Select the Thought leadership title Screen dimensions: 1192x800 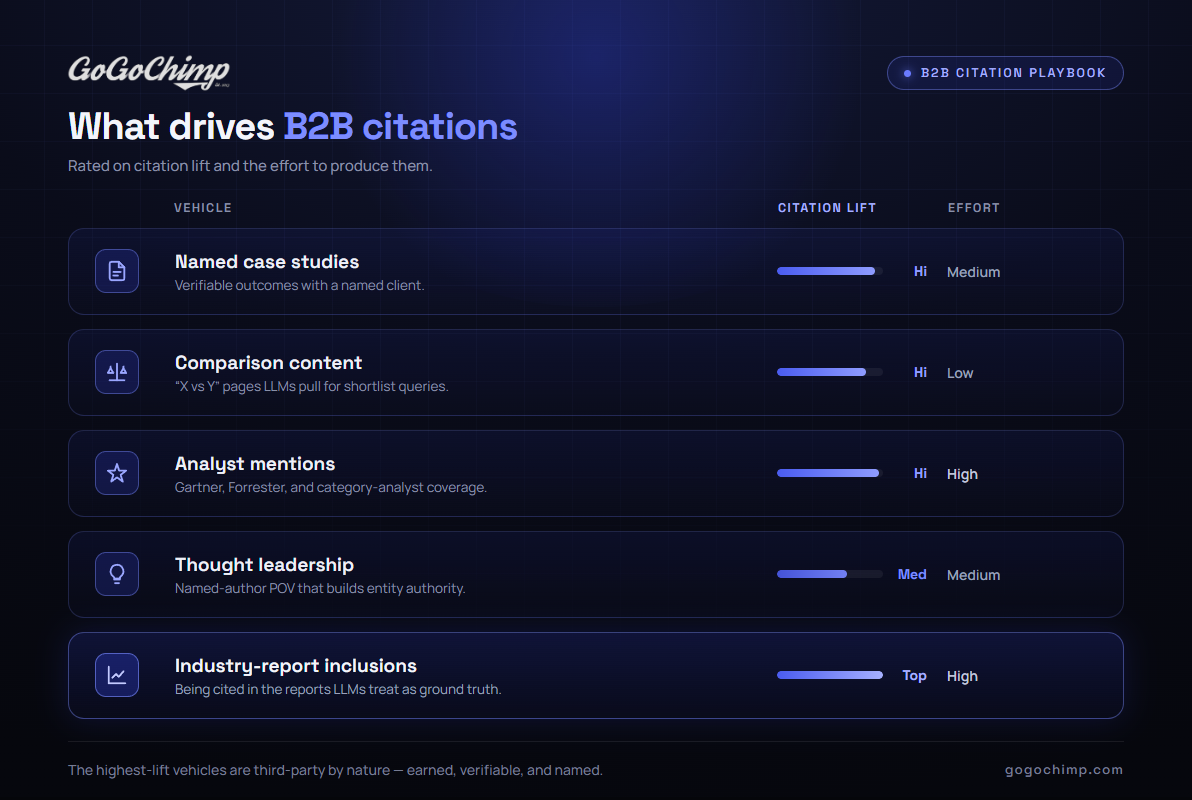pos(265,565)
